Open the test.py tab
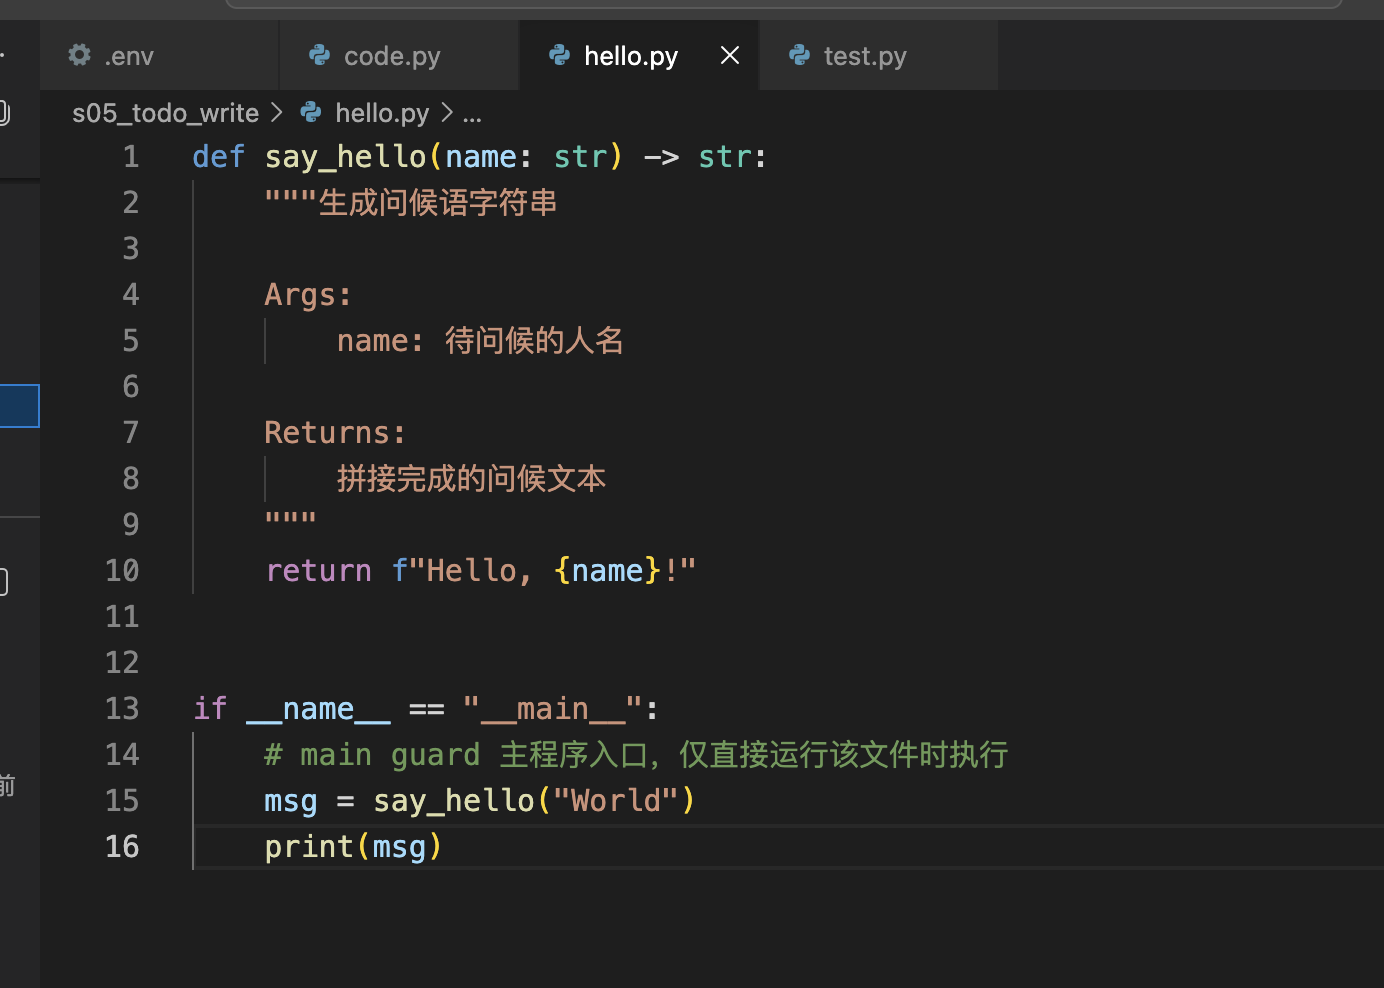The width and height of the screenshot is (1384, 988). [x=878, y=56]
